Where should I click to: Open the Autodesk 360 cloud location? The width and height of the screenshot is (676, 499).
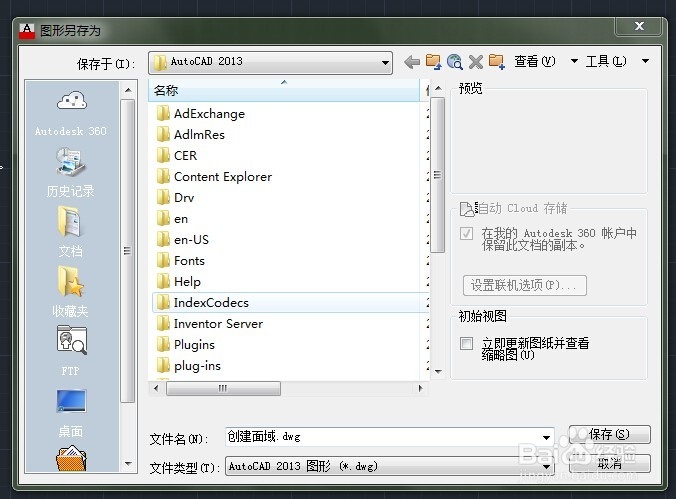pyautogui.click(x=71, y=111)
